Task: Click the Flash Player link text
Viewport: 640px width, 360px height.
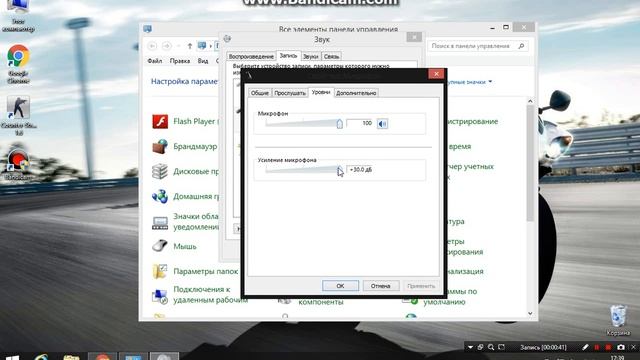Action: 196,121
